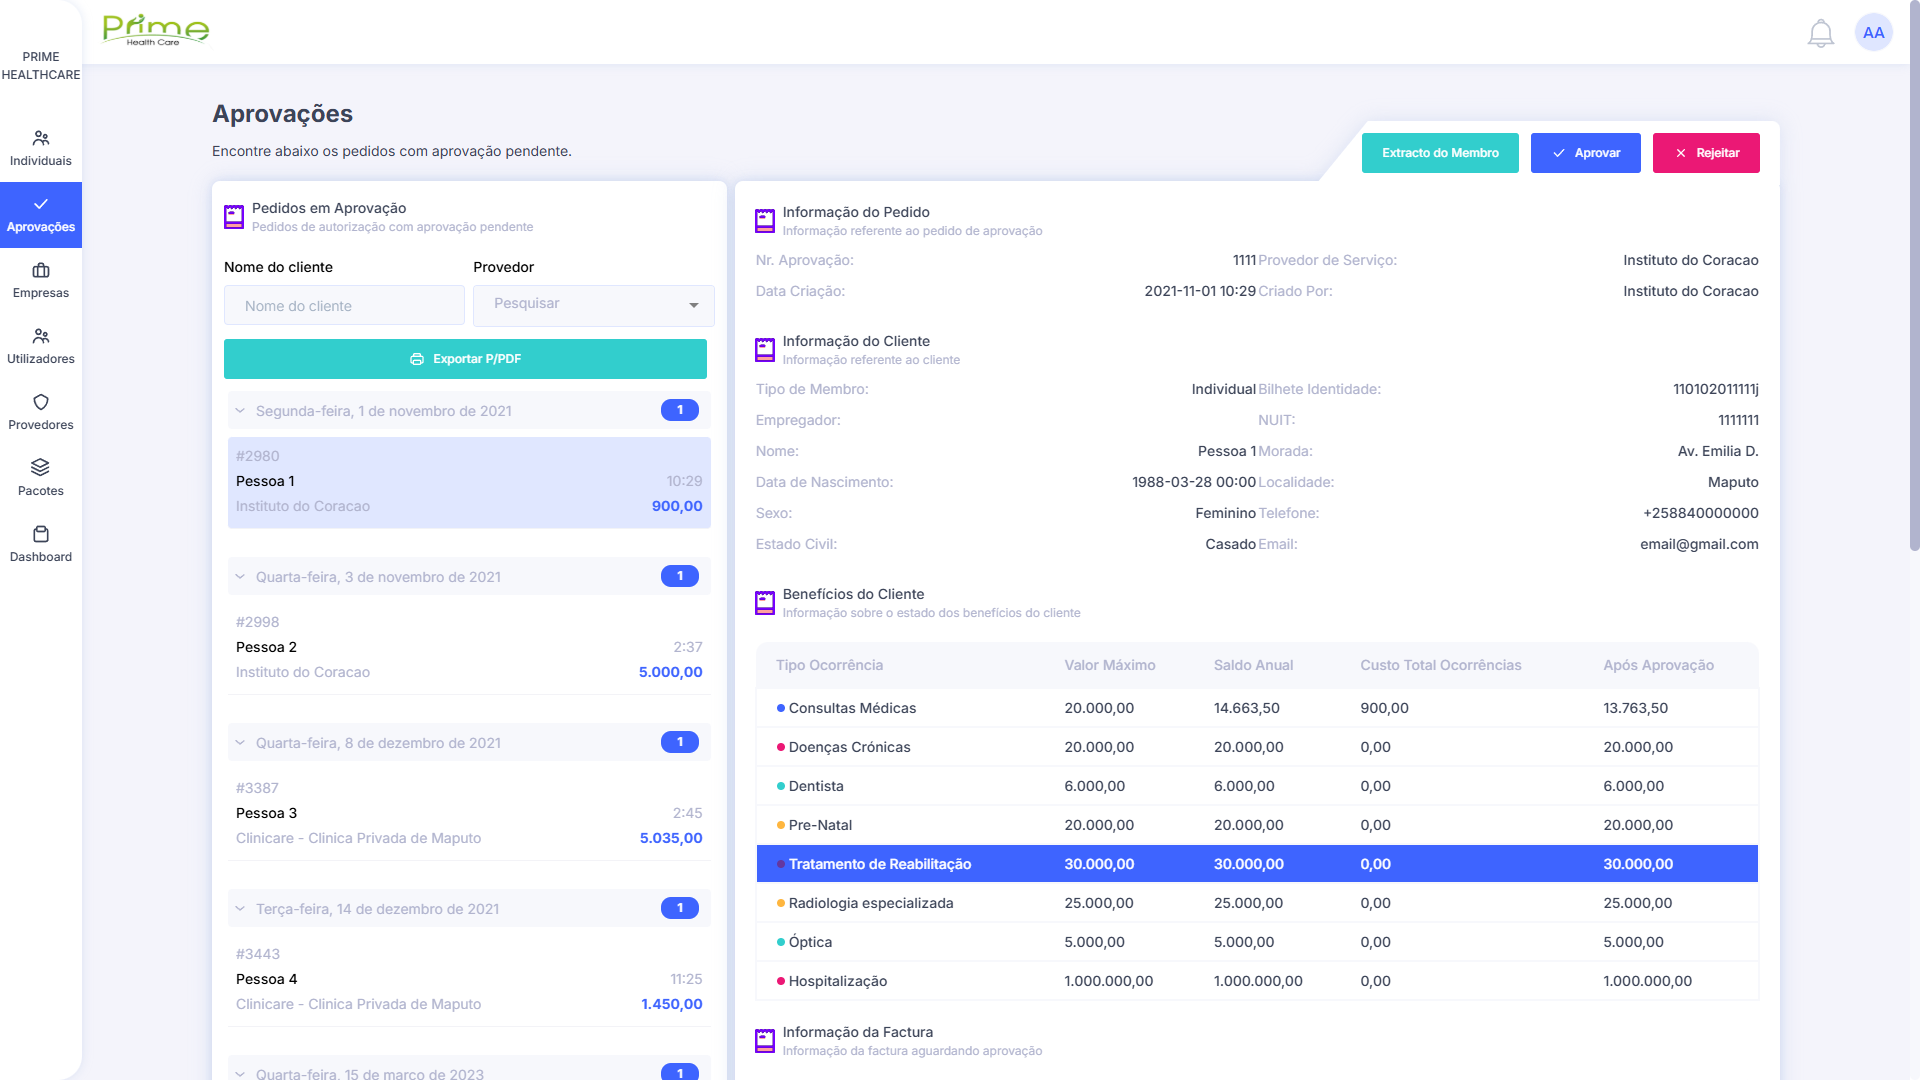Click the Utilizadores users icon in the sidebar
This screenshot has width=1920, height=1080.
tap(41, 336)
